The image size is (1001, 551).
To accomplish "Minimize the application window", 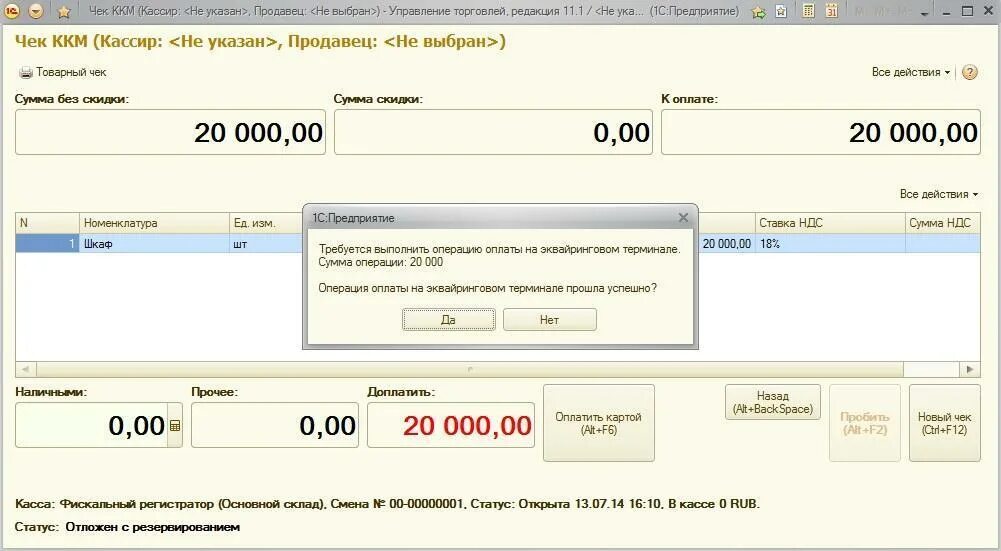I will (x=946, y=12).
